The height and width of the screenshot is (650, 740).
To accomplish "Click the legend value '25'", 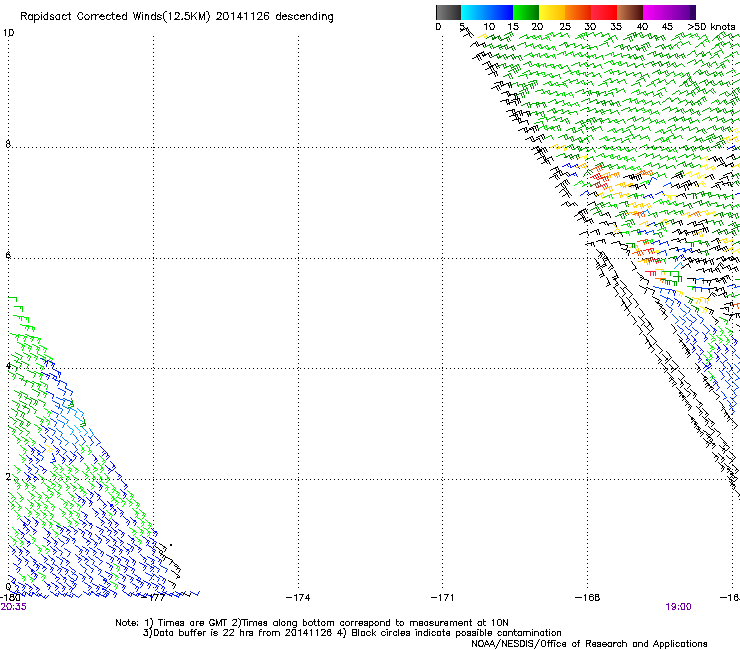I will click(x=565, y=26).
